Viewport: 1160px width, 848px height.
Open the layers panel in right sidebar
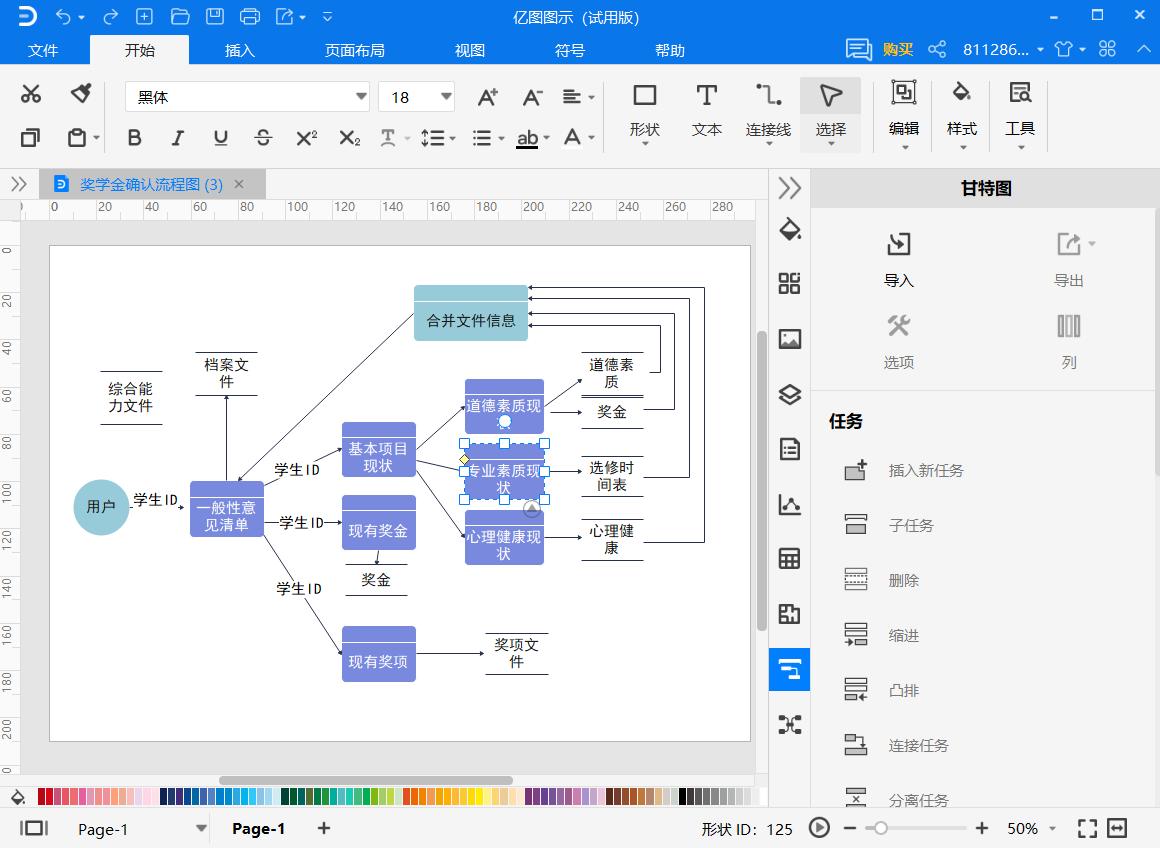(x=789, y=394)
